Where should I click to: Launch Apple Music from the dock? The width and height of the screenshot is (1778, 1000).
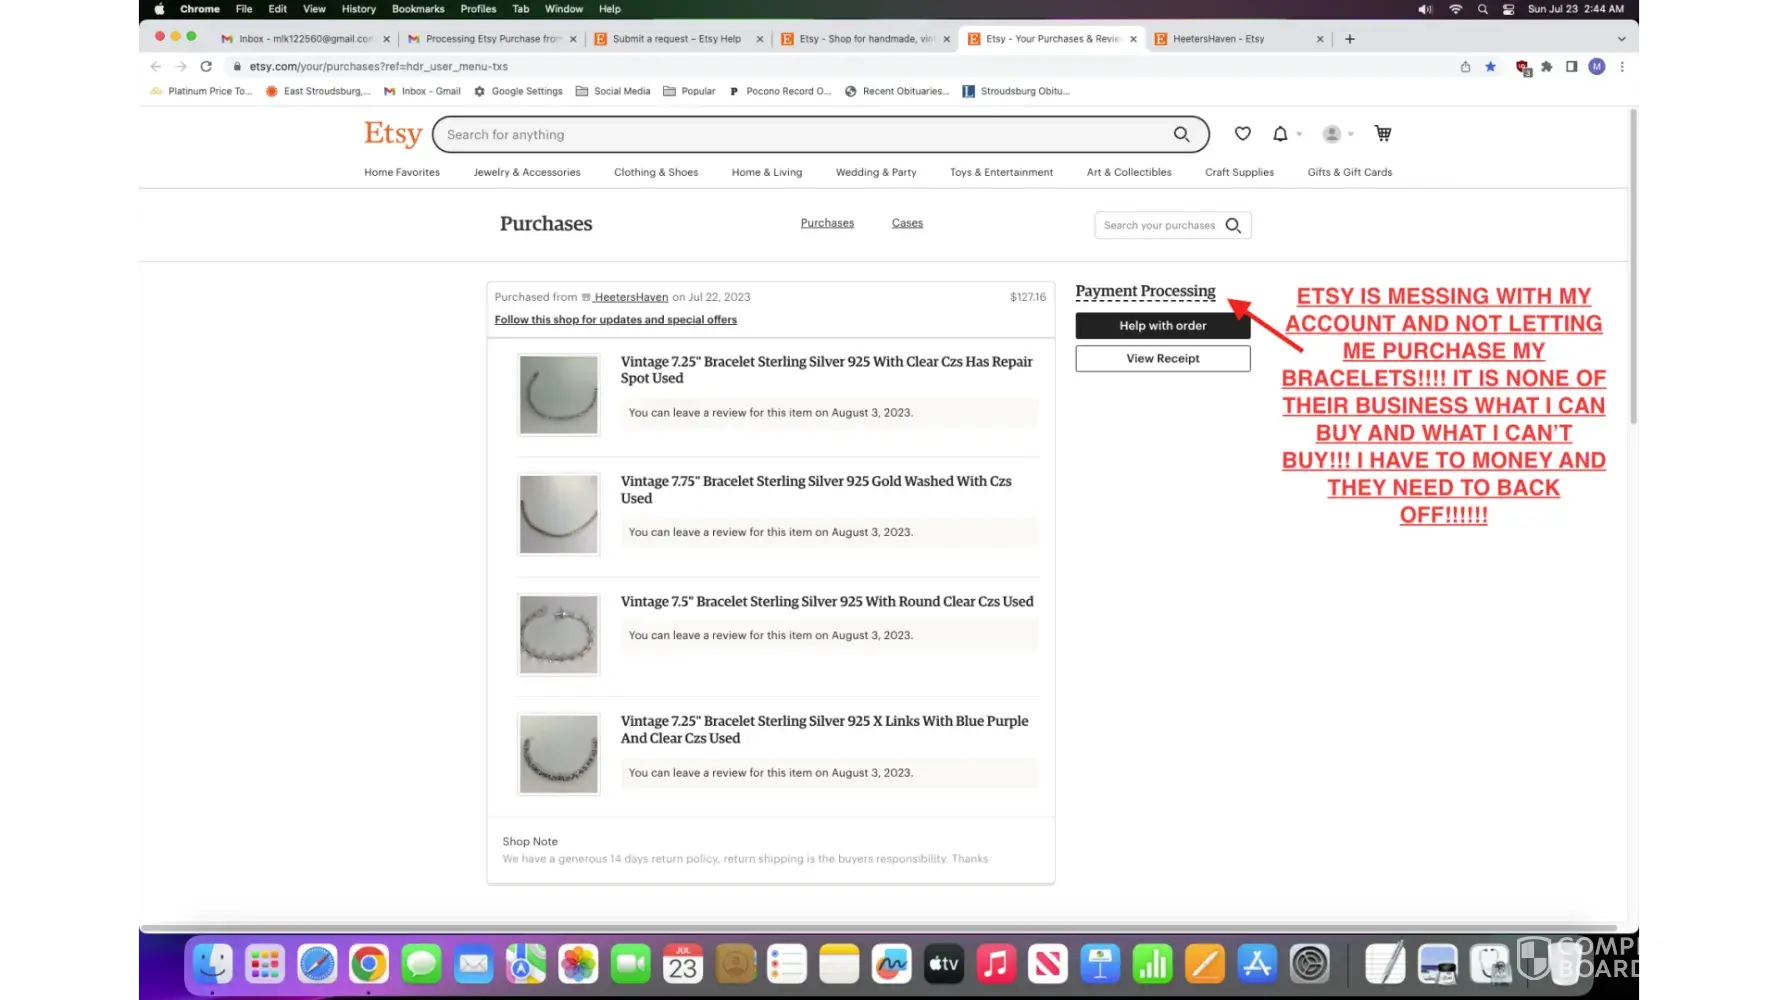(x=996, y=964)
